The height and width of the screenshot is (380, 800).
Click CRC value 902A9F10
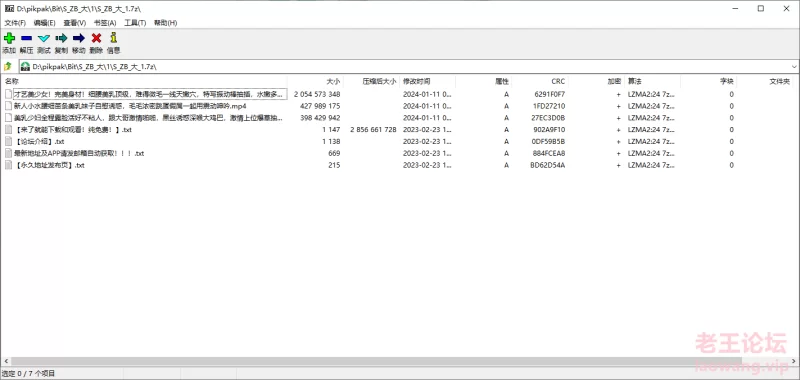pyautogui.click(x=549, y=130)
